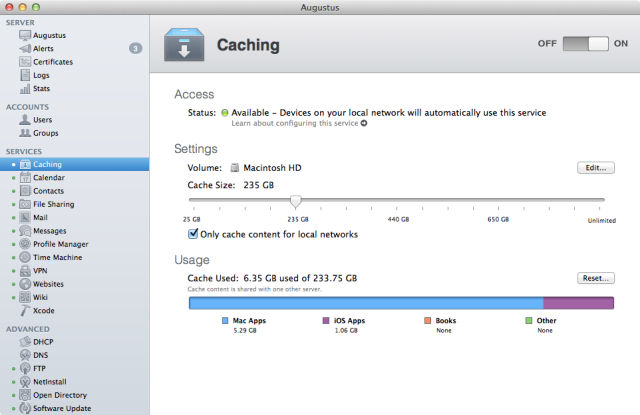Screen dimensions: 640x415
Task: Open the Stats bar chart icon
Action: (x=25, y=89)
